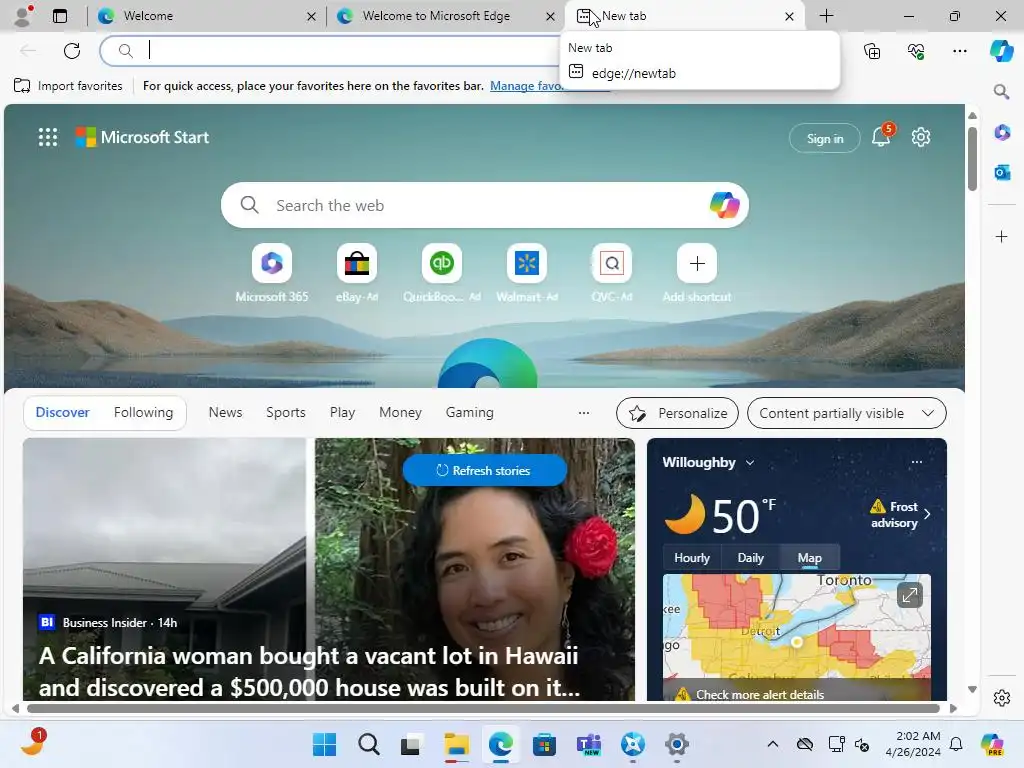Click the horizontal scrollbar at the bottom
This screenshot has width=1024, height=768.
click(x=483, y=709)
